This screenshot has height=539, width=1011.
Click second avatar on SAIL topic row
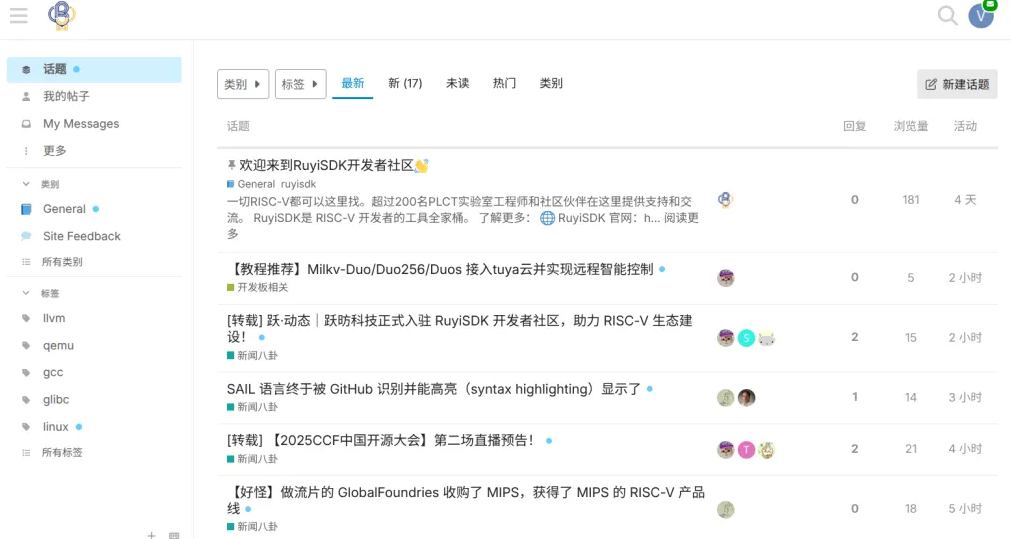(x=746, y=398)
